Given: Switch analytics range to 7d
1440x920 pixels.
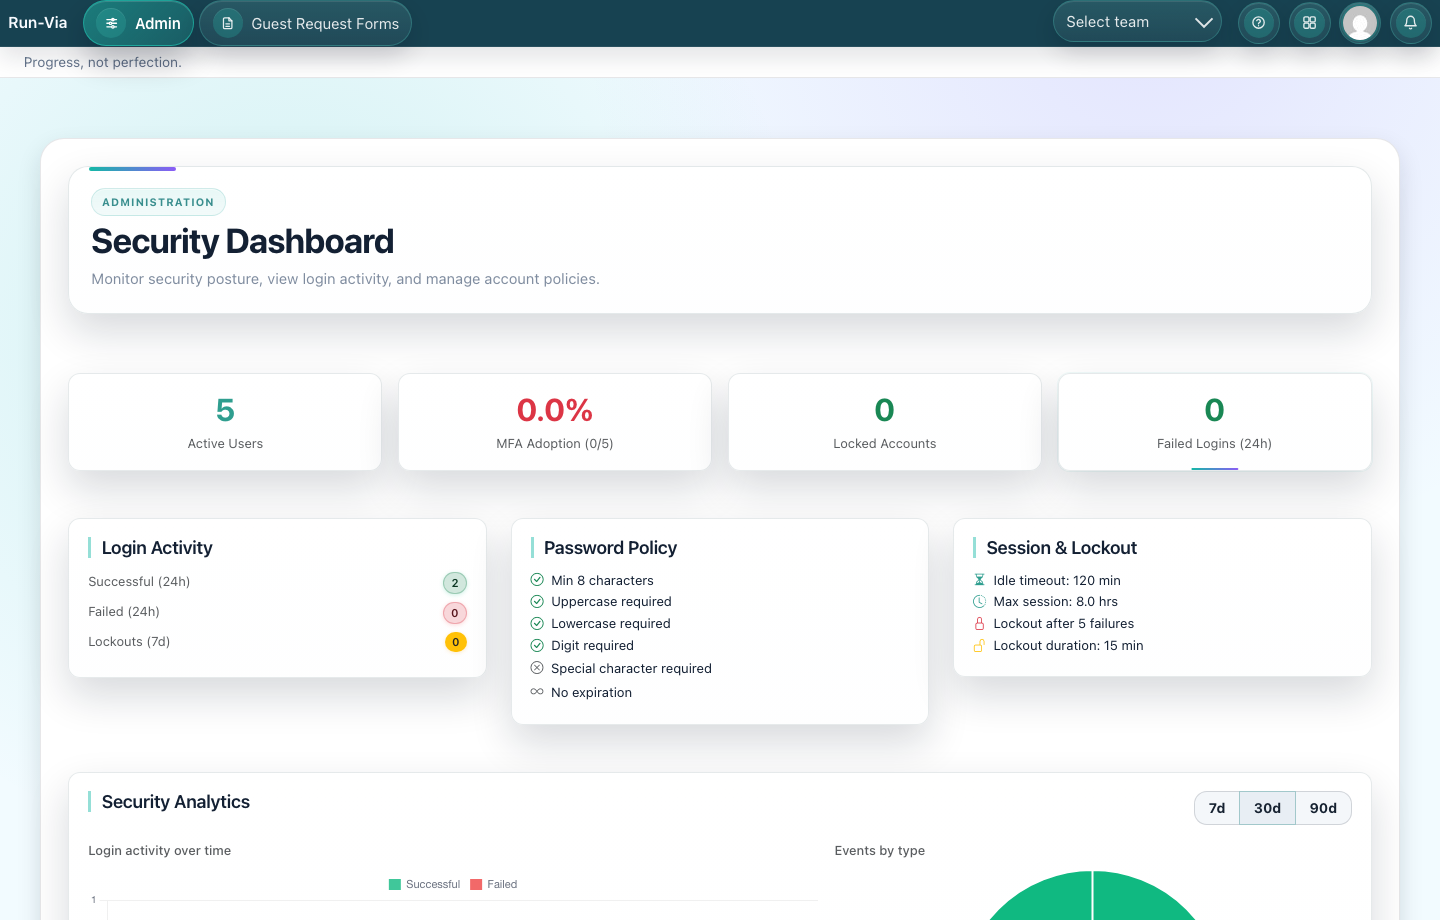Looking at the screenshot, I should 1217,808.
